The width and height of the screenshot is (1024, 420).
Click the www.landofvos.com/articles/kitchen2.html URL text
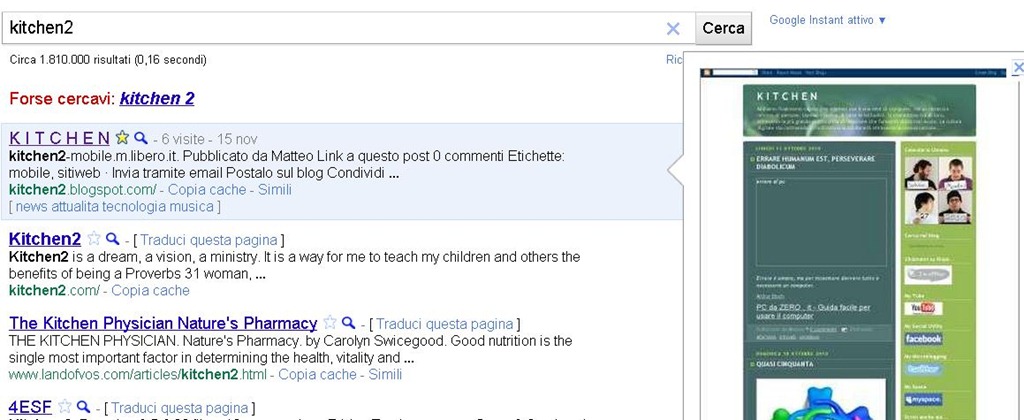(138, 374)
